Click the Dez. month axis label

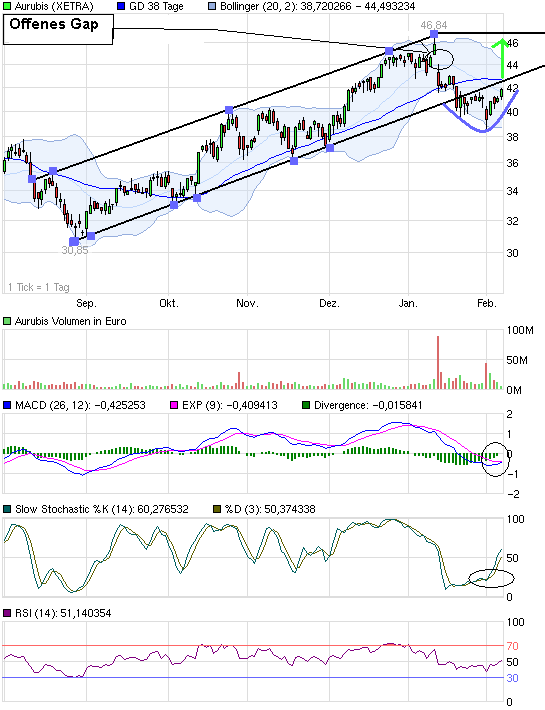tap(329, 303)
